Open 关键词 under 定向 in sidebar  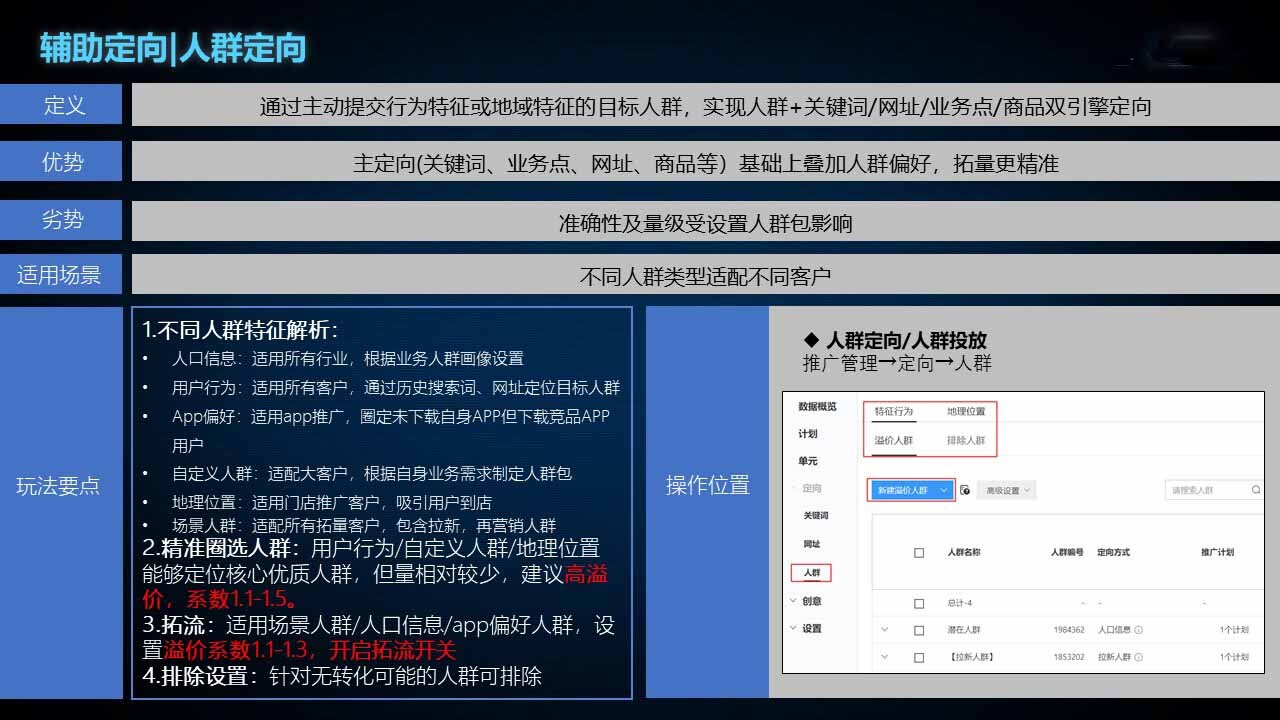click(x=816, y=515)
